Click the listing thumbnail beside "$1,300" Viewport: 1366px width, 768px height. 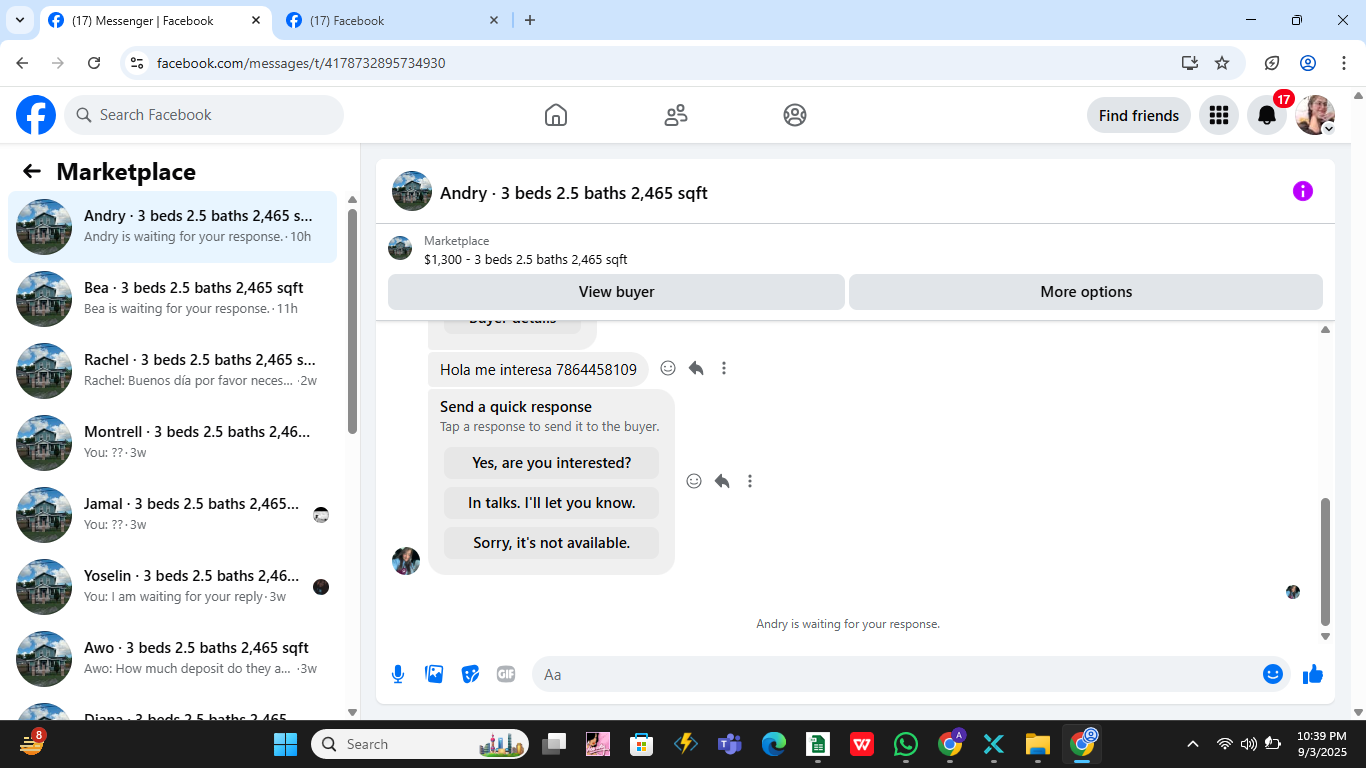[400, 248]
